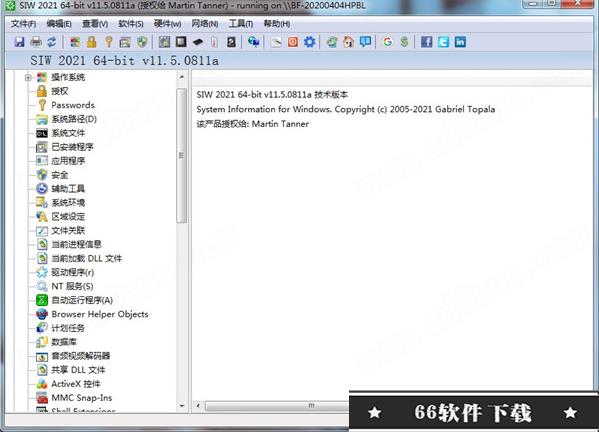
Task: Select the 音频视频解码器 tree item
Action: click(81, 356)
